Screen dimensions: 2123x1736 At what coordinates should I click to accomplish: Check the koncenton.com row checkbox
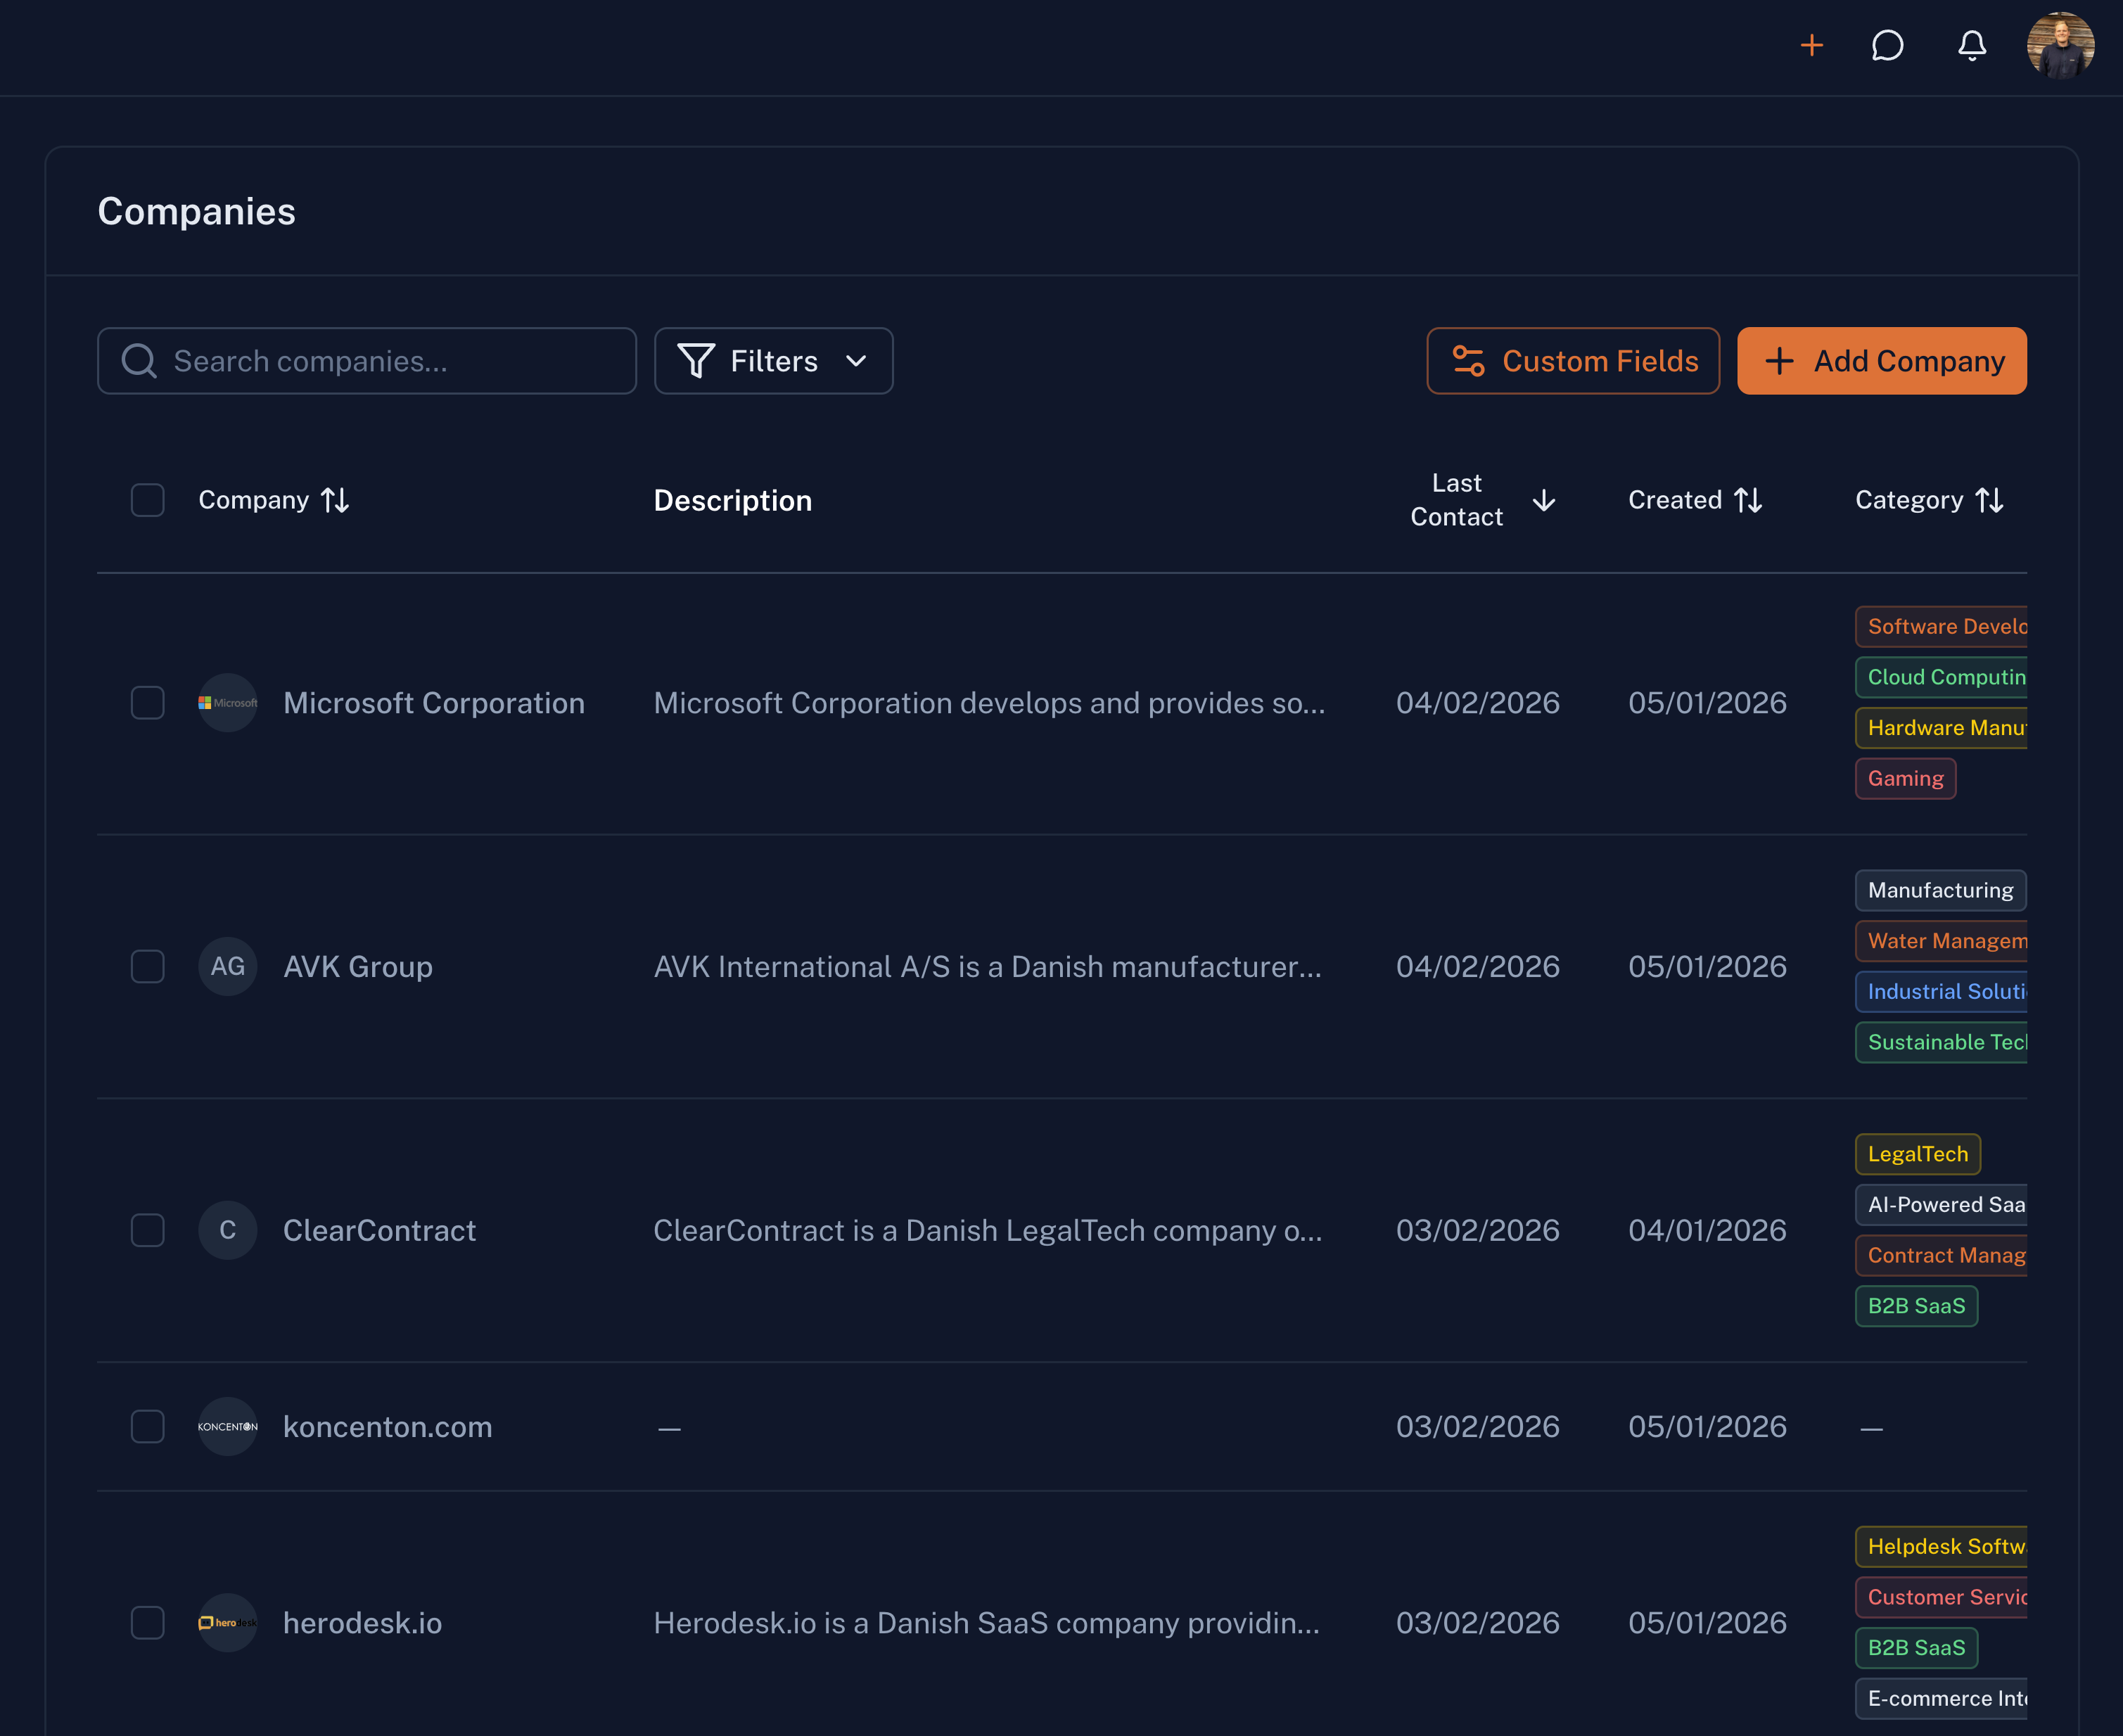tap(148, 1427)
